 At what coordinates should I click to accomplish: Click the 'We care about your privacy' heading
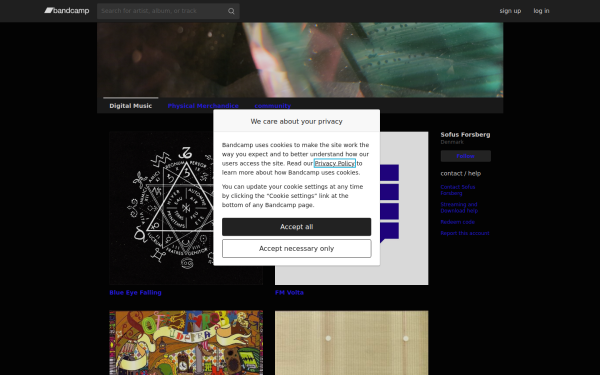[297, 122]
